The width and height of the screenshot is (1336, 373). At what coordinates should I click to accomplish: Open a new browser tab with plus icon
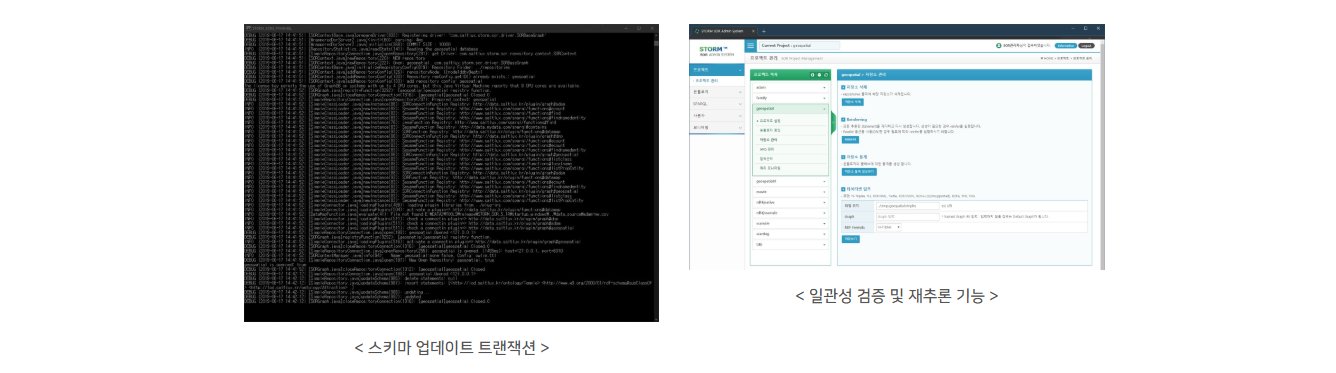click(x=764, y=31)
